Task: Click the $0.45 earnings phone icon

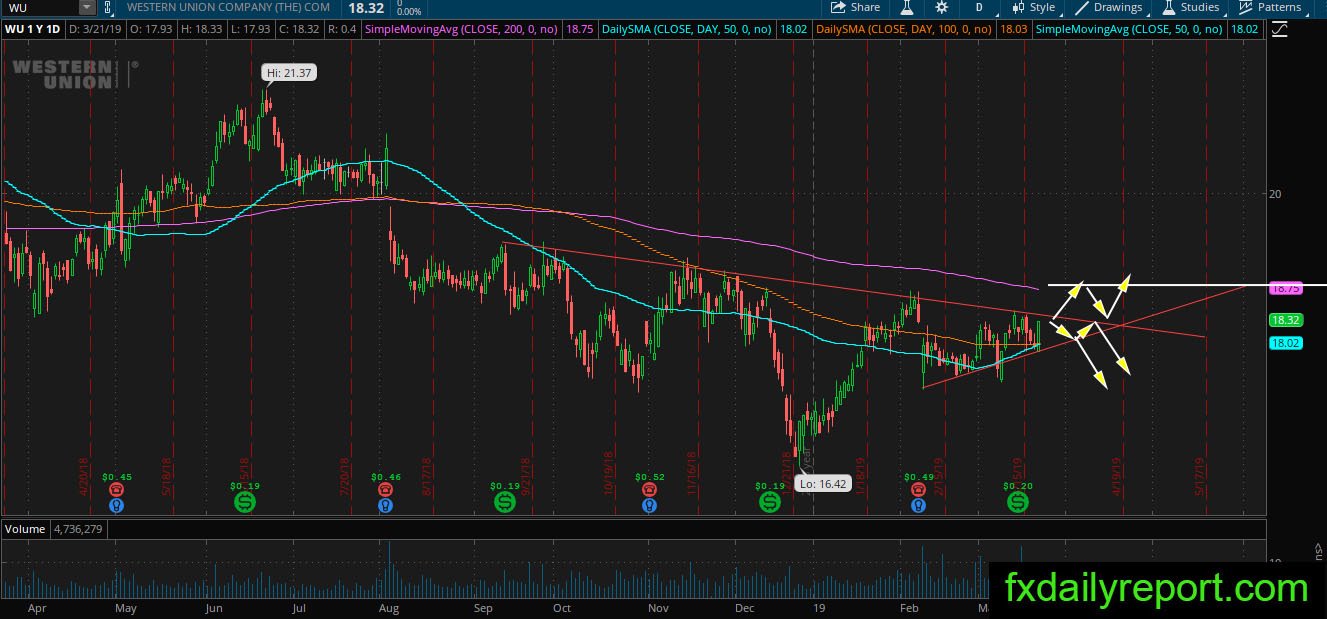Action: coord(117,490)
